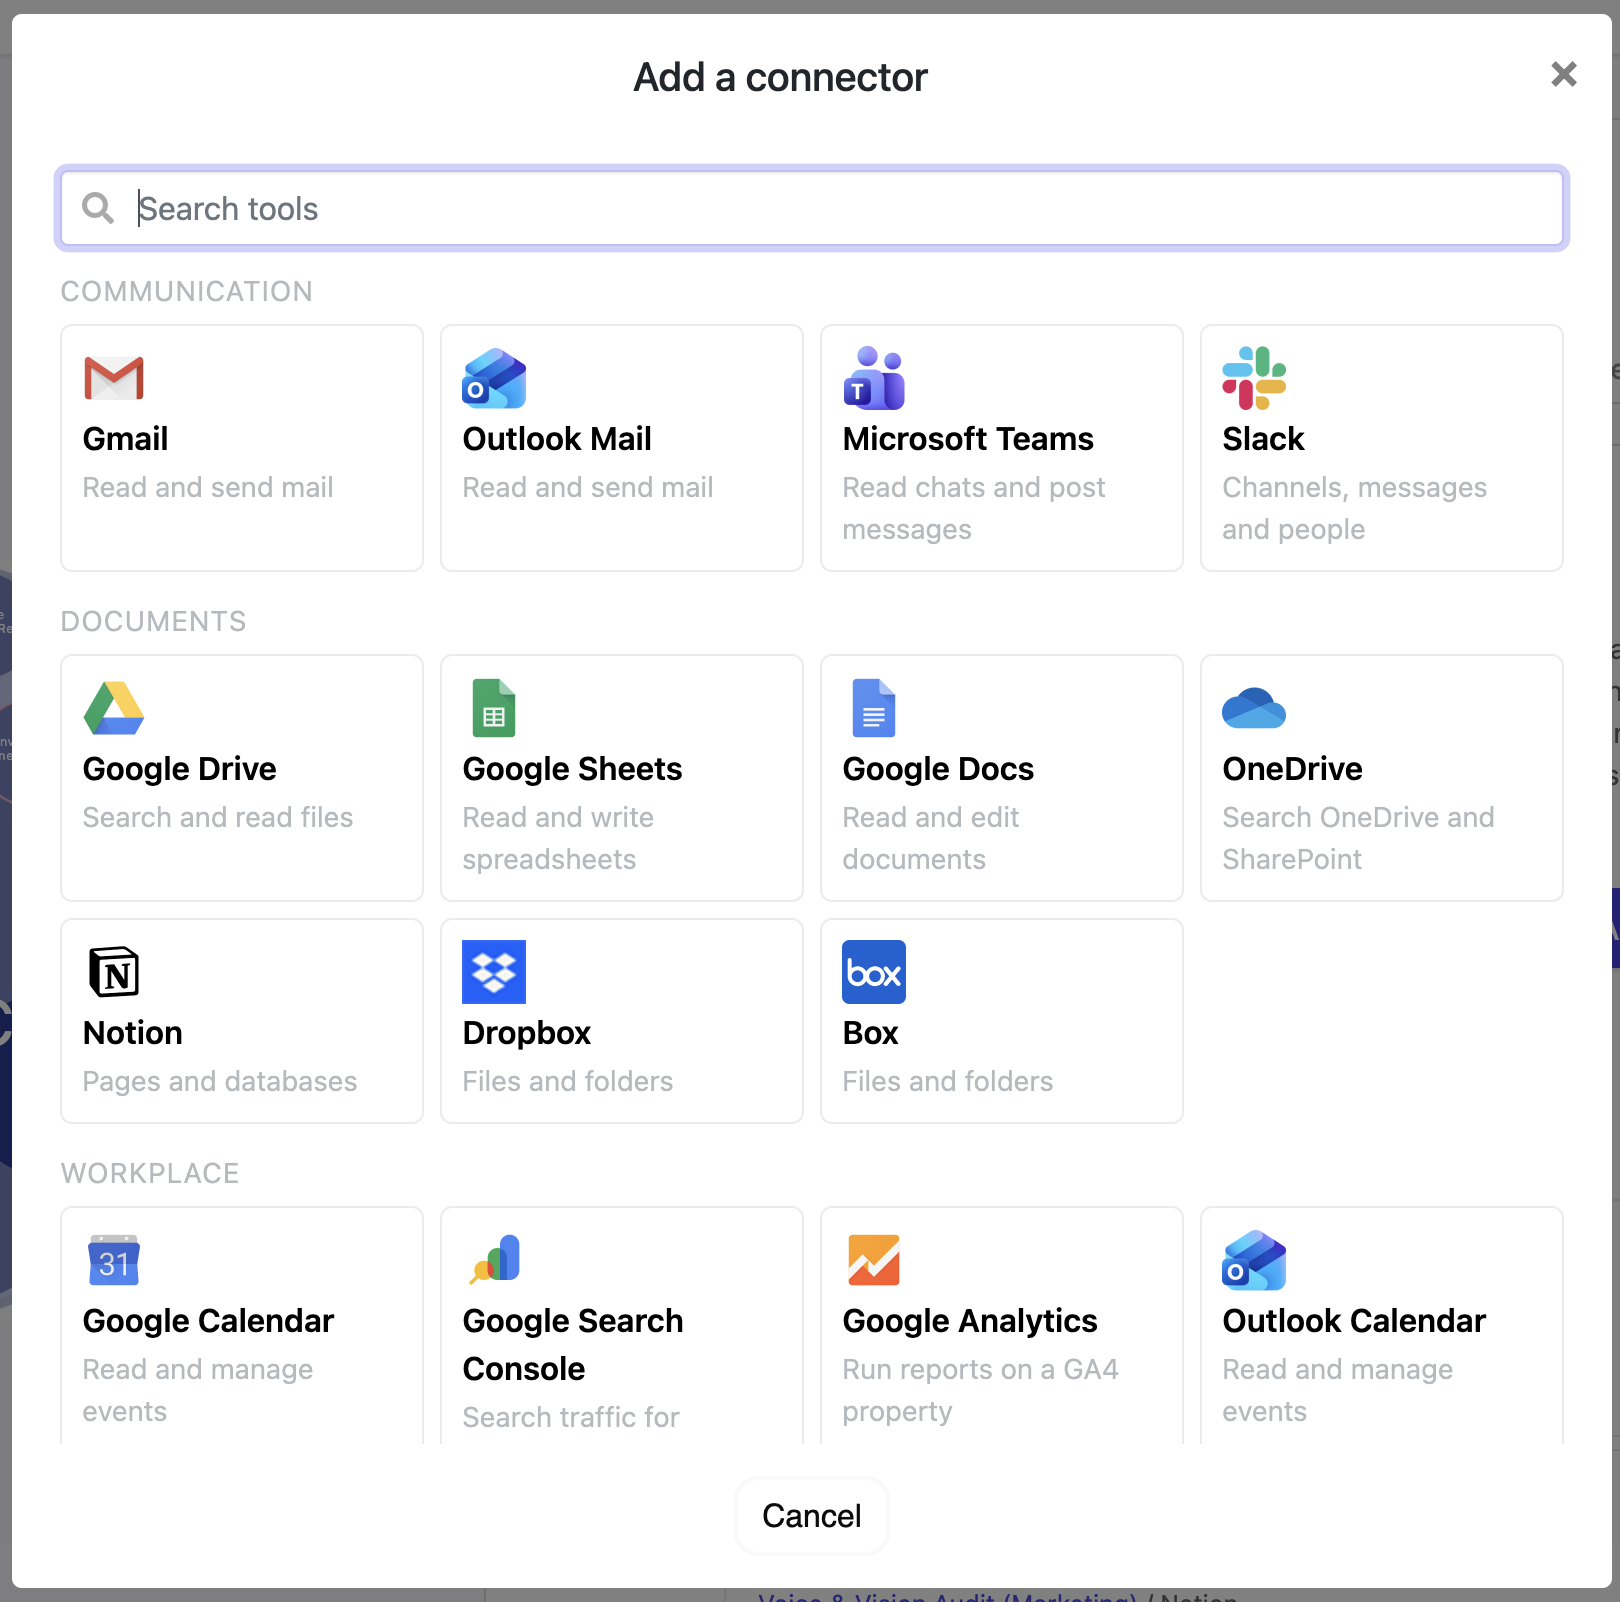Choose the Microsoft Teams logo icon

point(874,378)
